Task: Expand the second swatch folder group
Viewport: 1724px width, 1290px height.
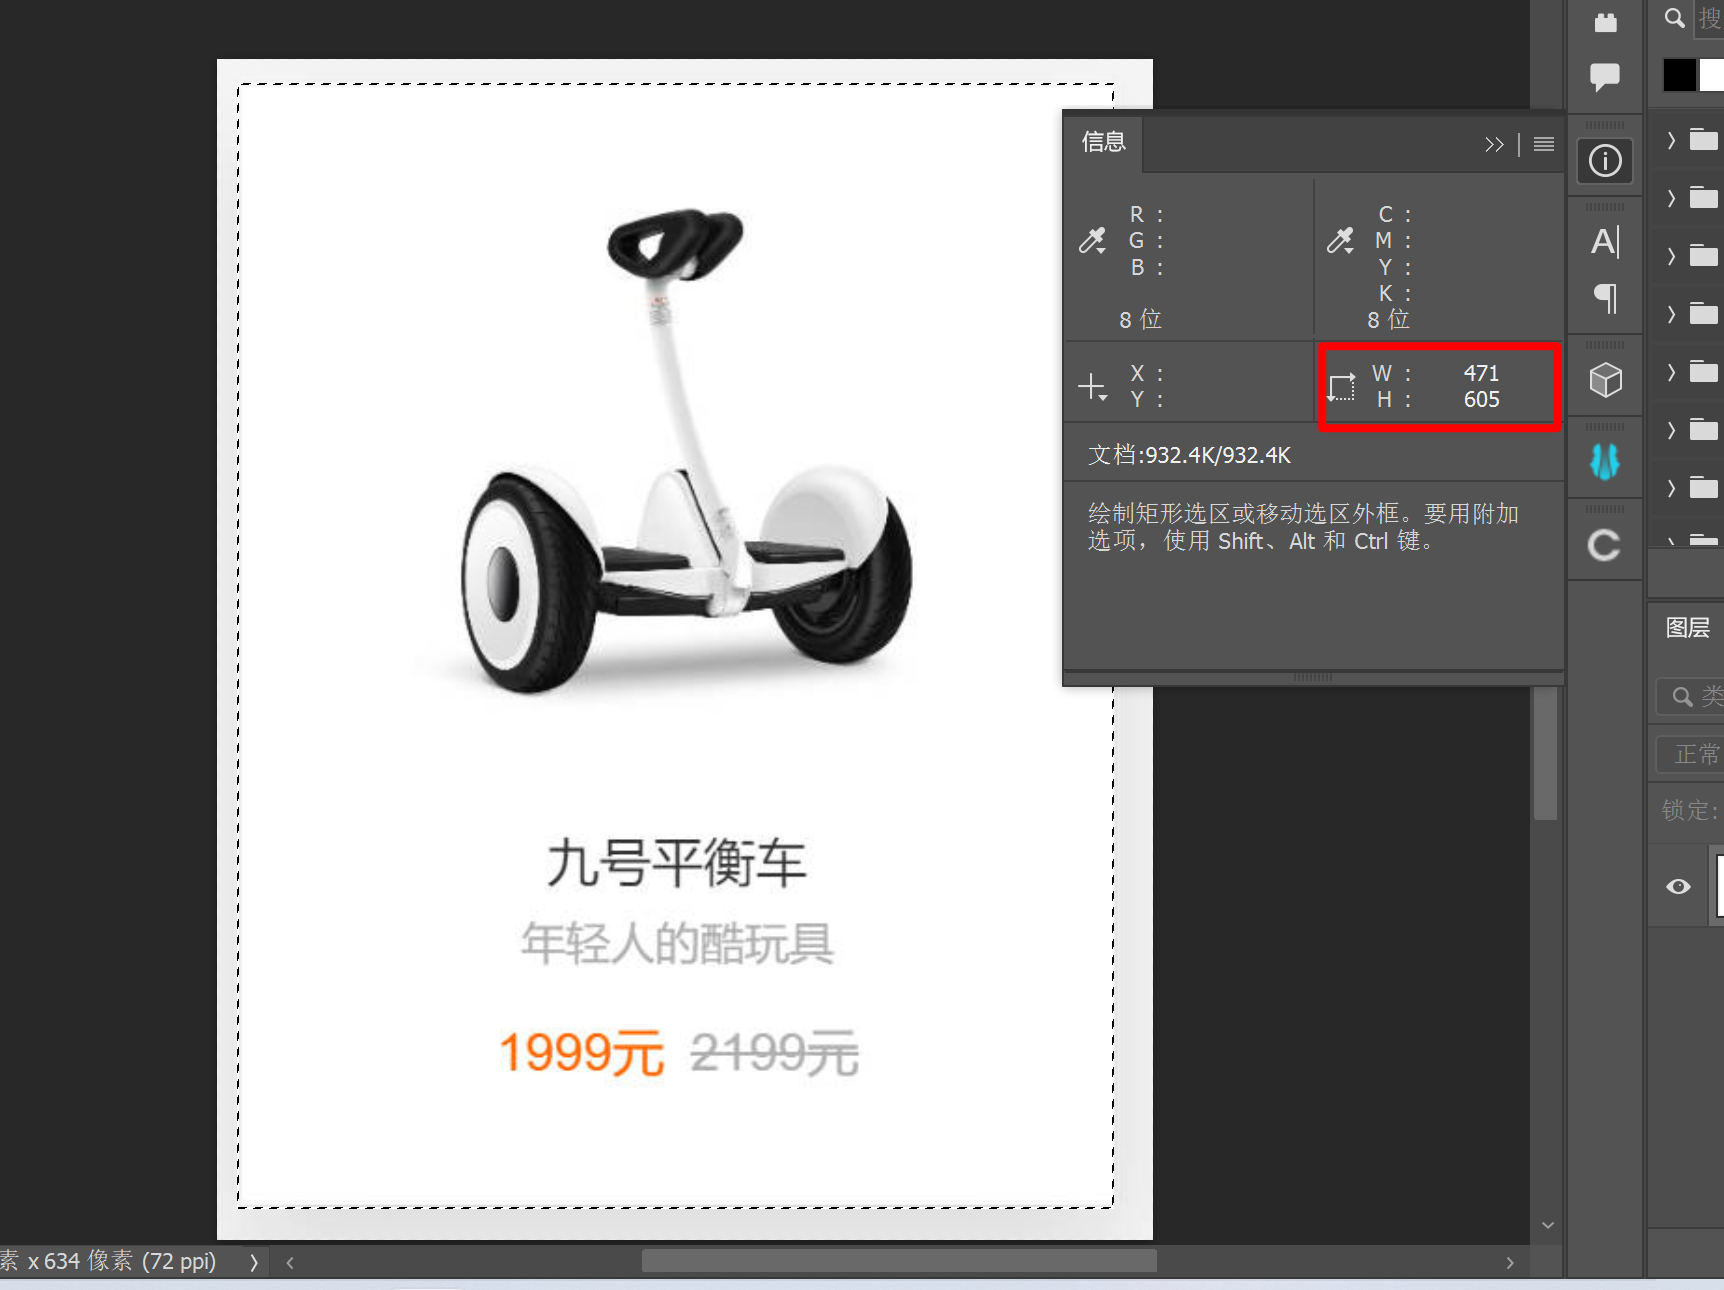Action: [1671, 198]
